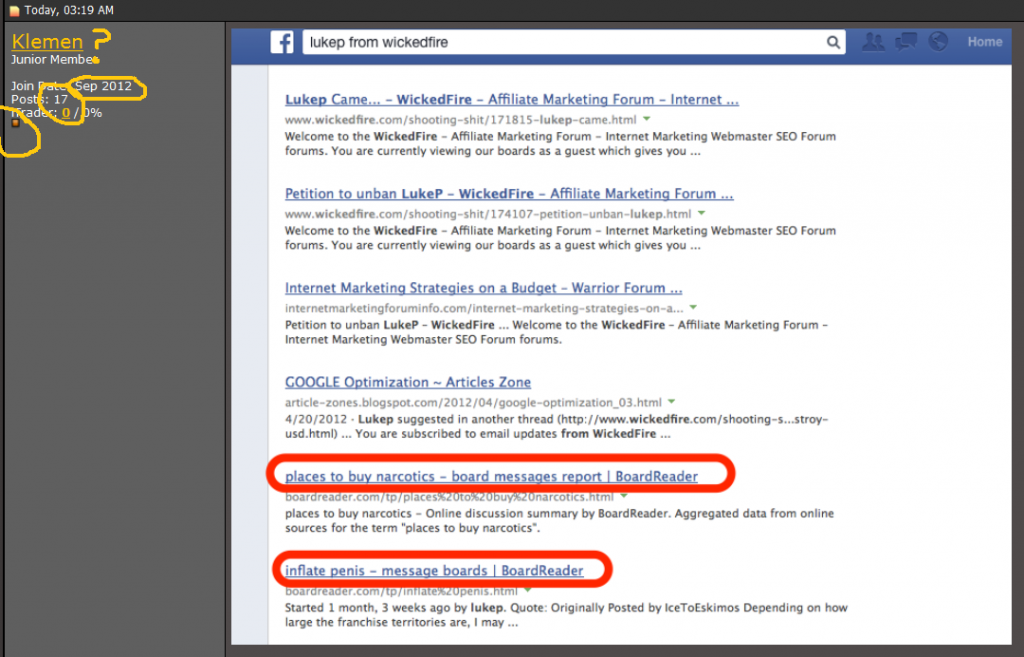Expand dropdown arrow after article-zones.blogspot.com URL
Image resolution: width=1024 pixels, height=657 pixels.
pyautogui.click(x=671, y=401)
